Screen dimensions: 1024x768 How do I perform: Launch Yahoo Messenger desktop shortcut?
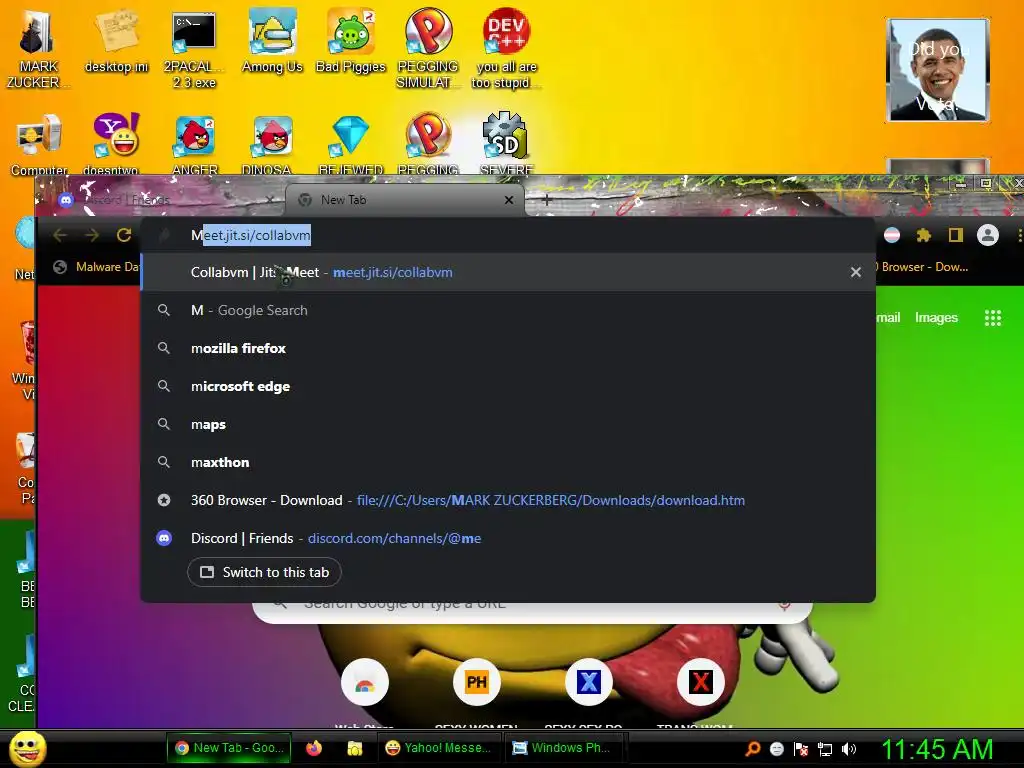(x=116, y=144)
